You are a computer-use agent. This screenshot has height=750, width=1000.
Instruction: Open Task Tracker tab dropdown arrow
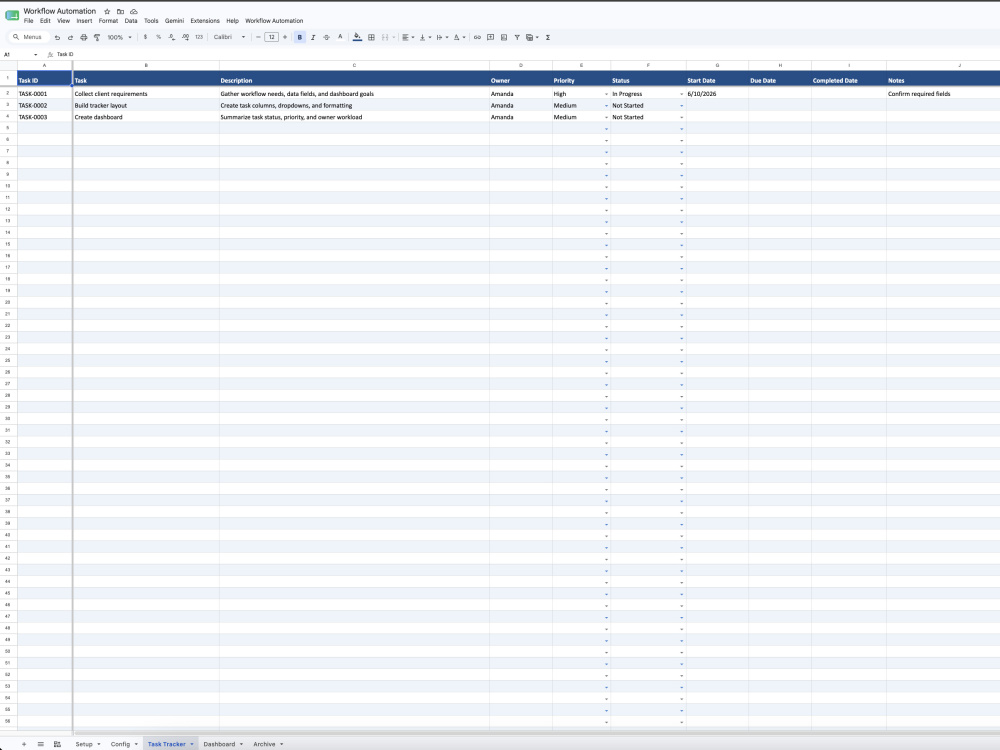point(191,744)
